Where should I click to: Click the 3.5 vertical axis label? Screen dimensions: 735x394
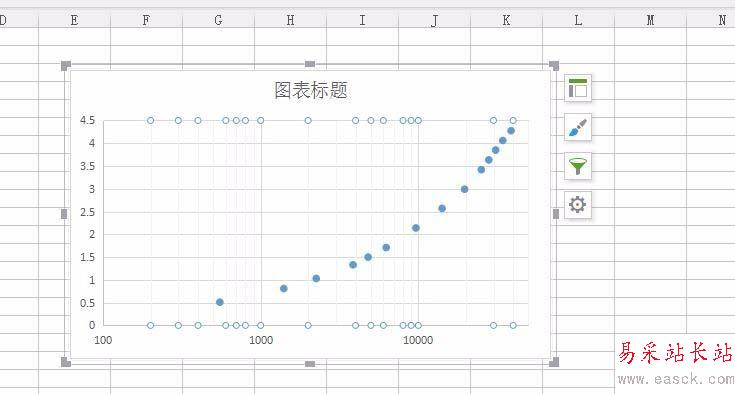click(x=87, y=166)
